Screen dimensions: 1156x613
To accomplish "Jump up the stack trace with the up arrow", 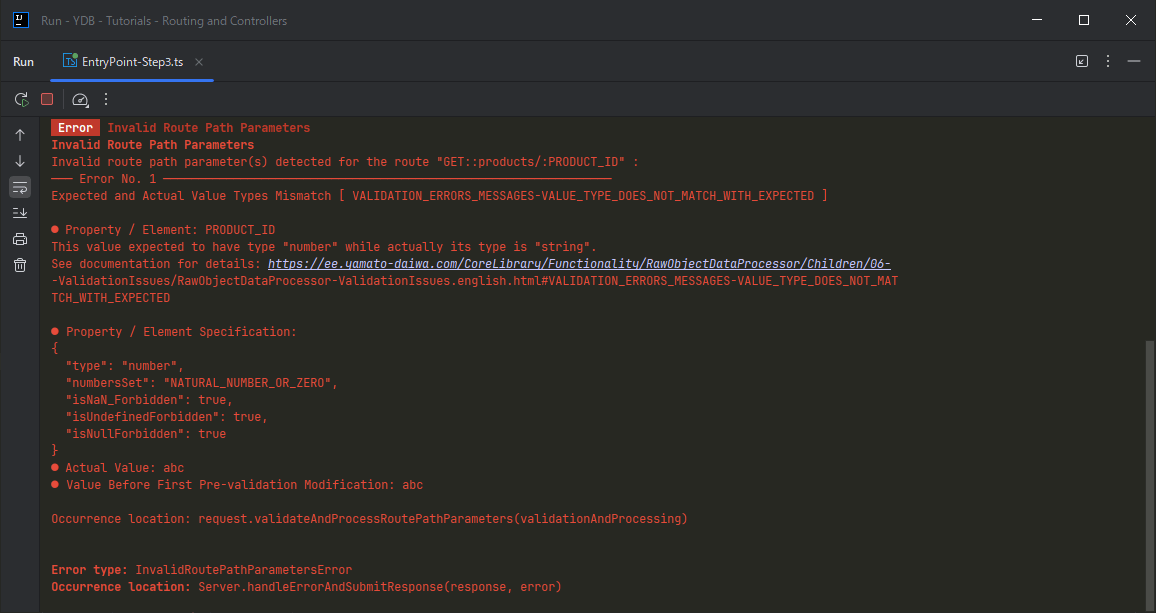I will pos(20,135).
